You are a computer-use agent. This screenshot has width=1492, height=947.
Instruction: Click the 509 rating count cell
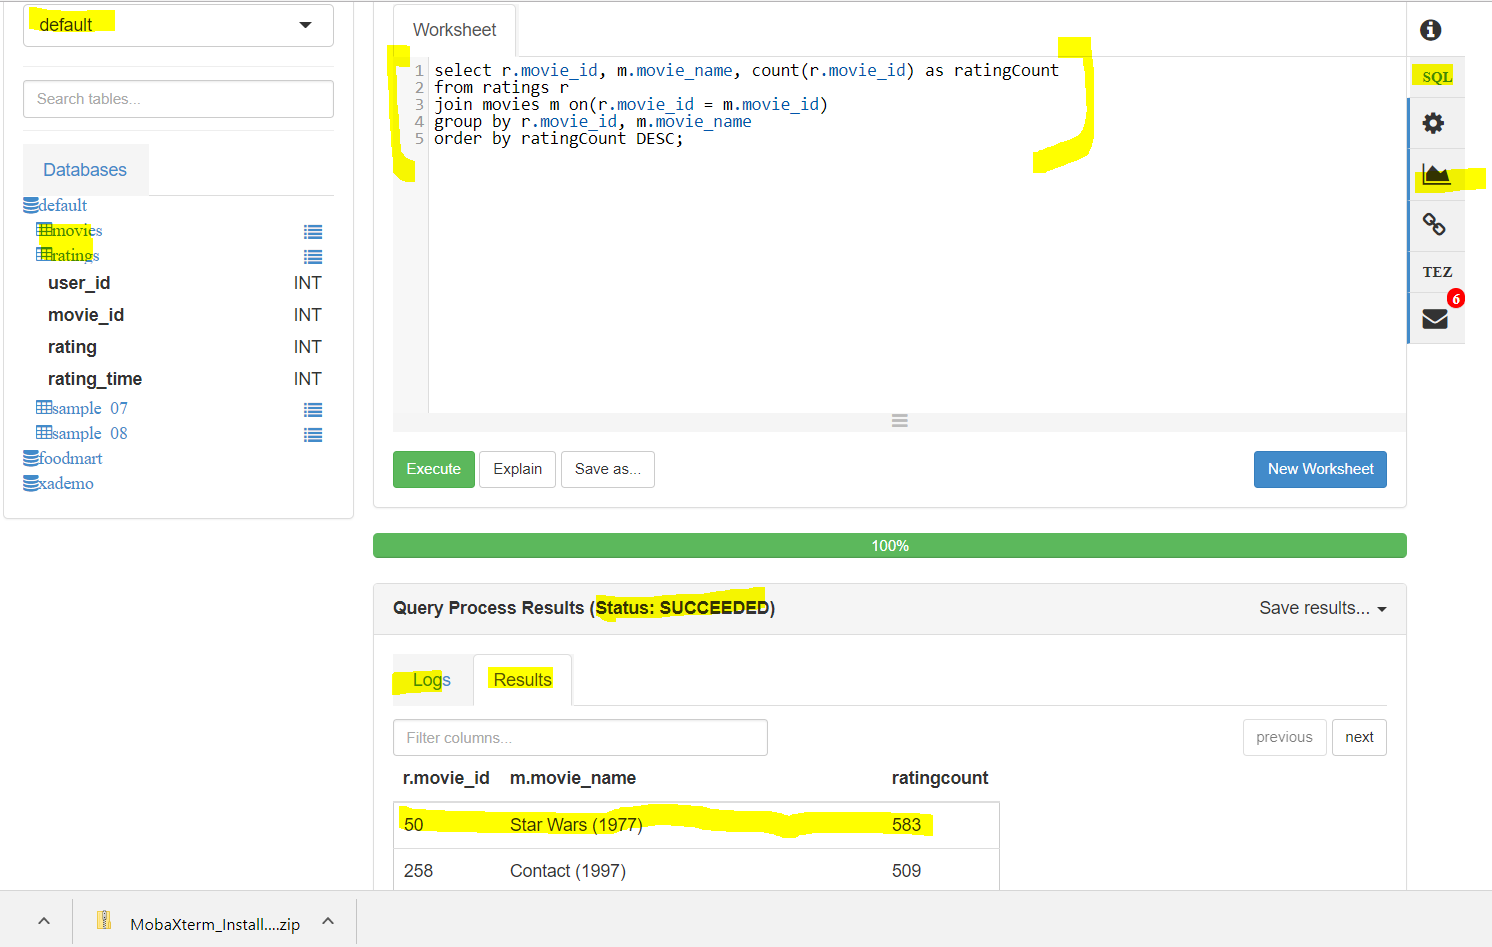(x=906, y=871)
